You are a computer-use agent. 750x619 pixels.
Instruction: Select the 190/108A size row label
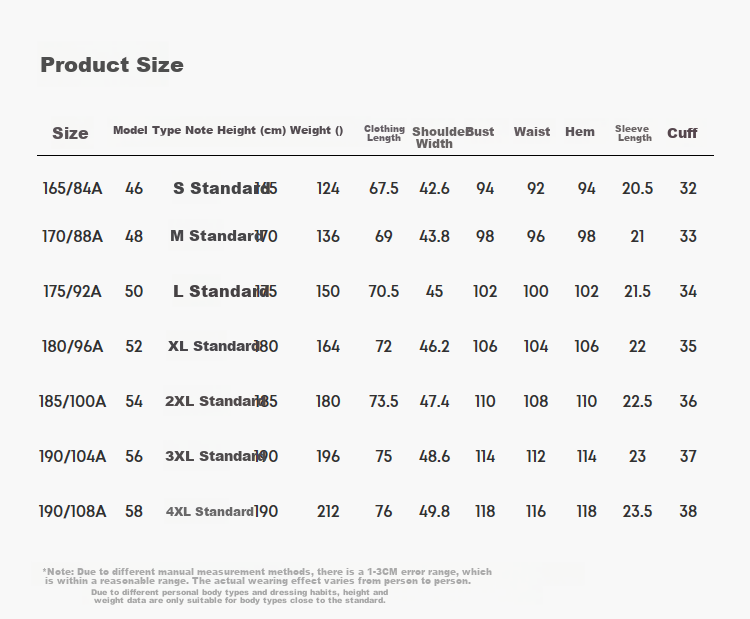click(x=72, y=511)
